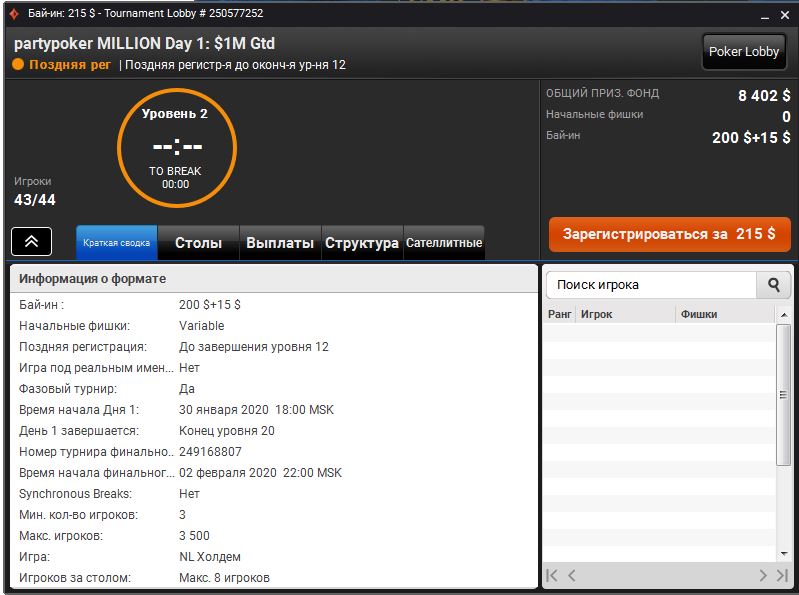
Task: Click scroll up arrow in player list
Action: pyautogui.click(x=784, y=315)
